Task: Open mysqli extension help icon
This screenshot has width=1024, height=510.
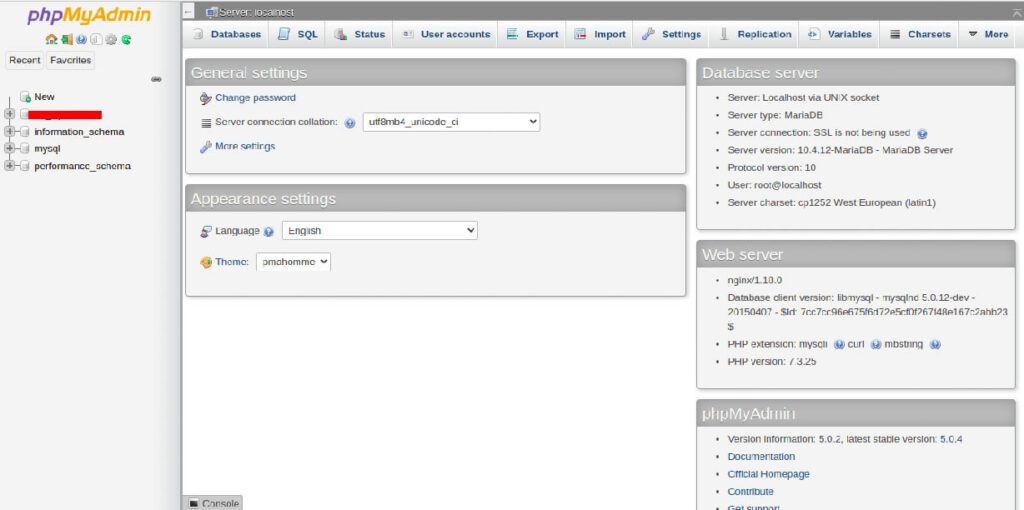Action: [839, 344]
